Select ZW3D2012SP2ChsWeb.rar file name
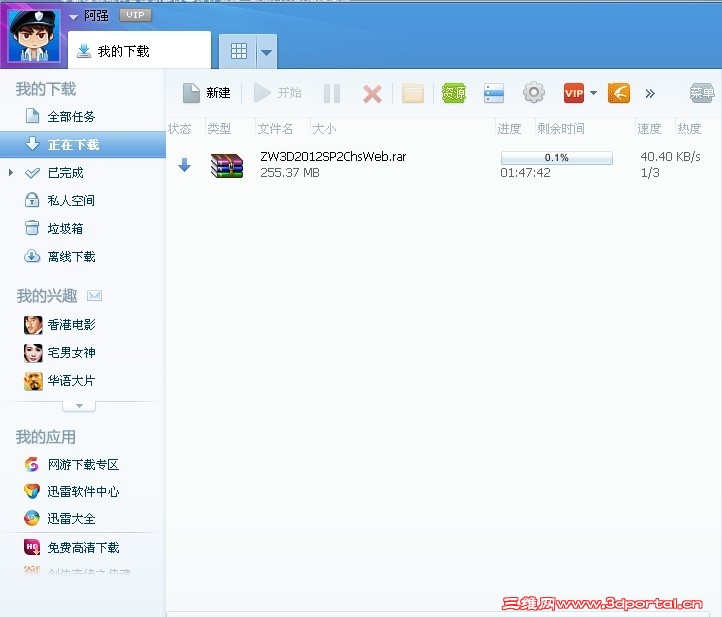Image resolution: width=722 pixels, height=617 pixels. click(x=333, y=157)
